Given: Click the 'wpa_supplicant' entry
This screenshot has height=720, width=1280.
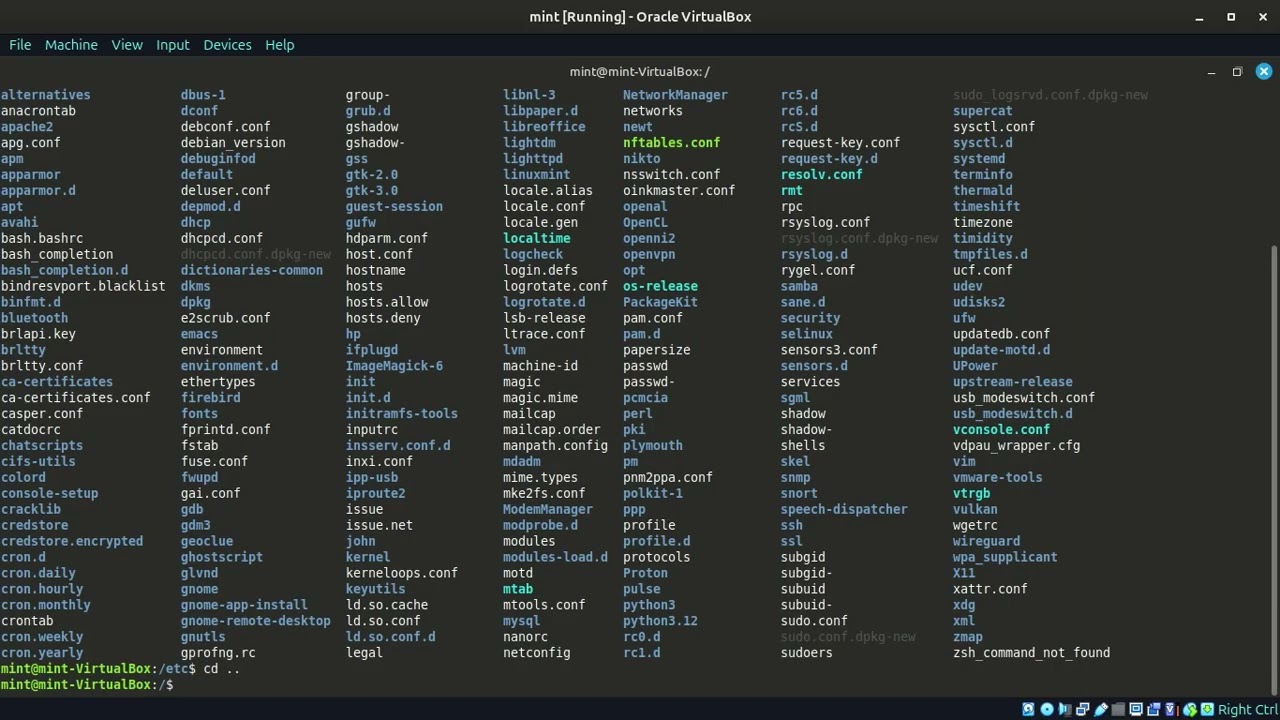Looking at the screenshot, I should 1005,557.
